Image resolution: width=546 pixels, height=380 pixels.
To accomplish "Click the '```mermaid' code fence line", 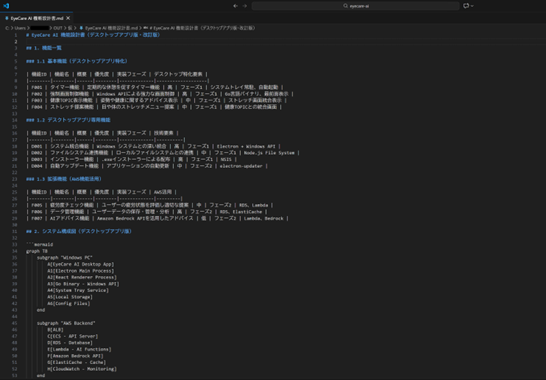I will coord(40,245).
